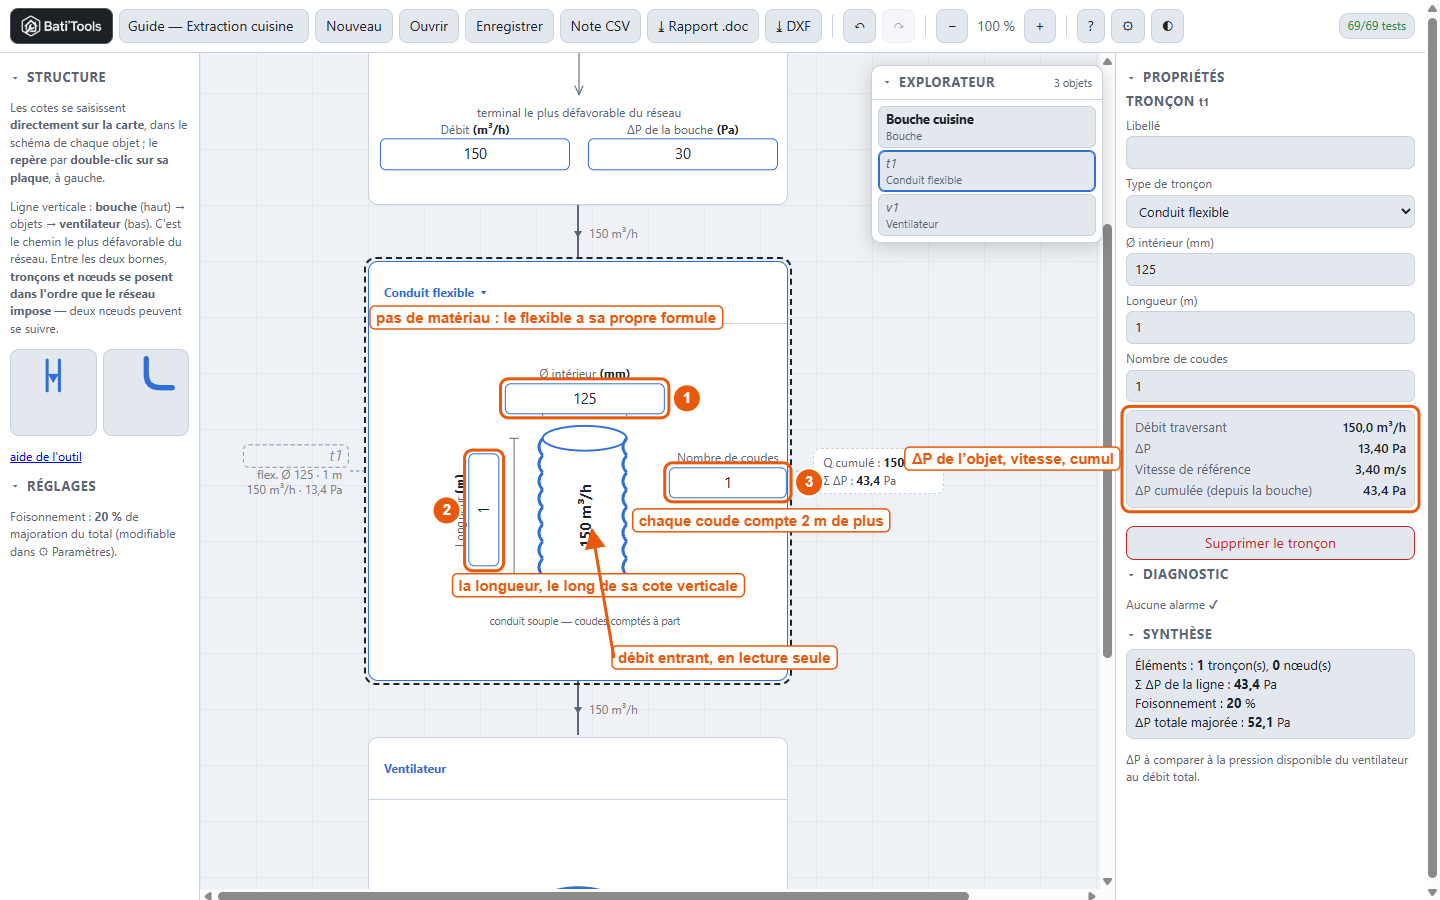
Task: Download the Rapport .doc export
Action: [x=703, y=26]
